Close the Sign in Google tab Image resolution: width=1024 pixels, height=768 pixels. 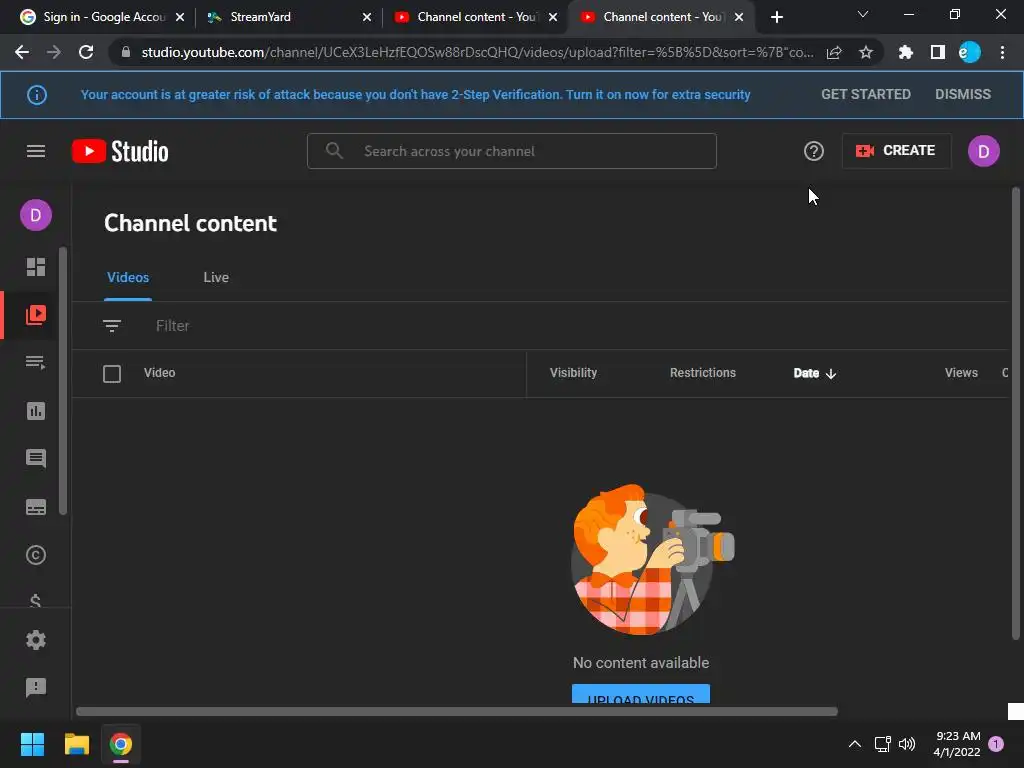[180, 18]
